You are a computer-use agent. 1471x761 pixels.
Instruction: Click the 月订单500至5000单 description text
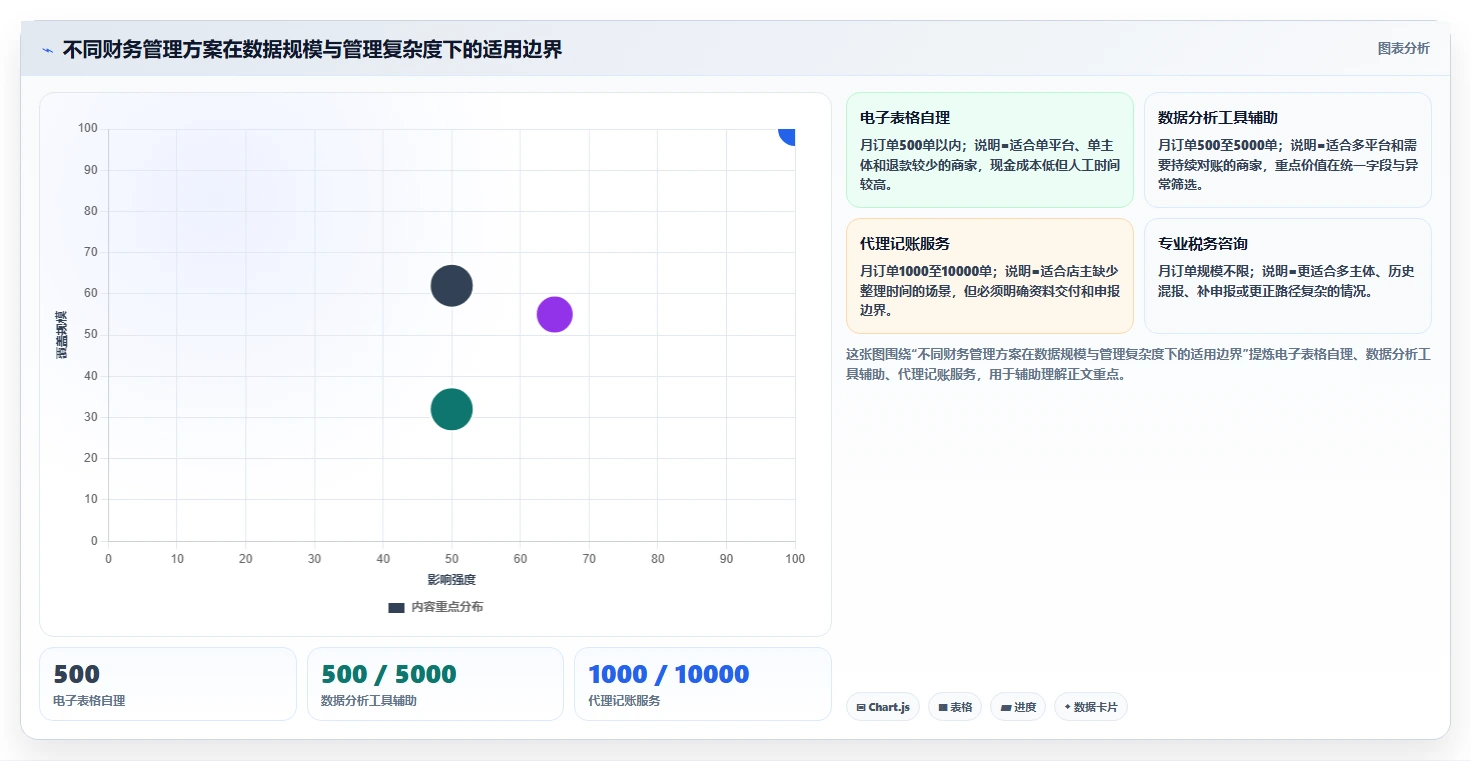click(1287, 164)
